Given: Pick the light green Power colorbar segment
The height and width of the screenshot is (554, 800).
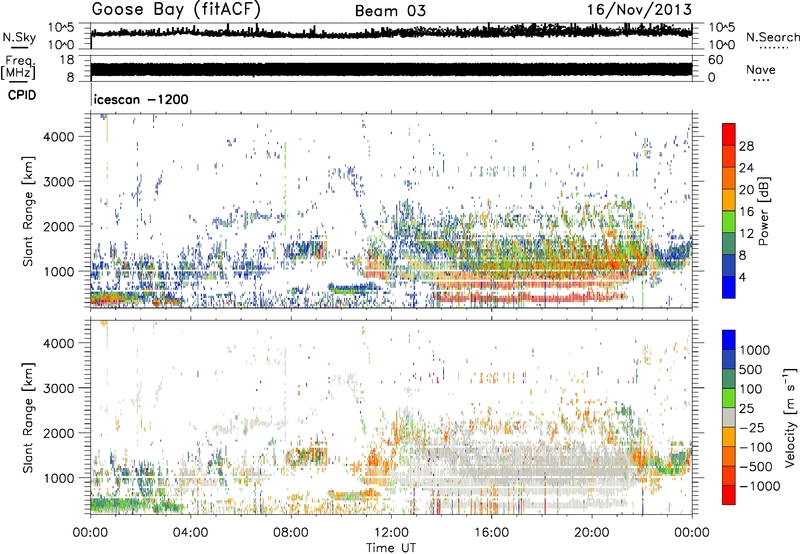Looking at the screenshot, I should [x=729, y=222].
